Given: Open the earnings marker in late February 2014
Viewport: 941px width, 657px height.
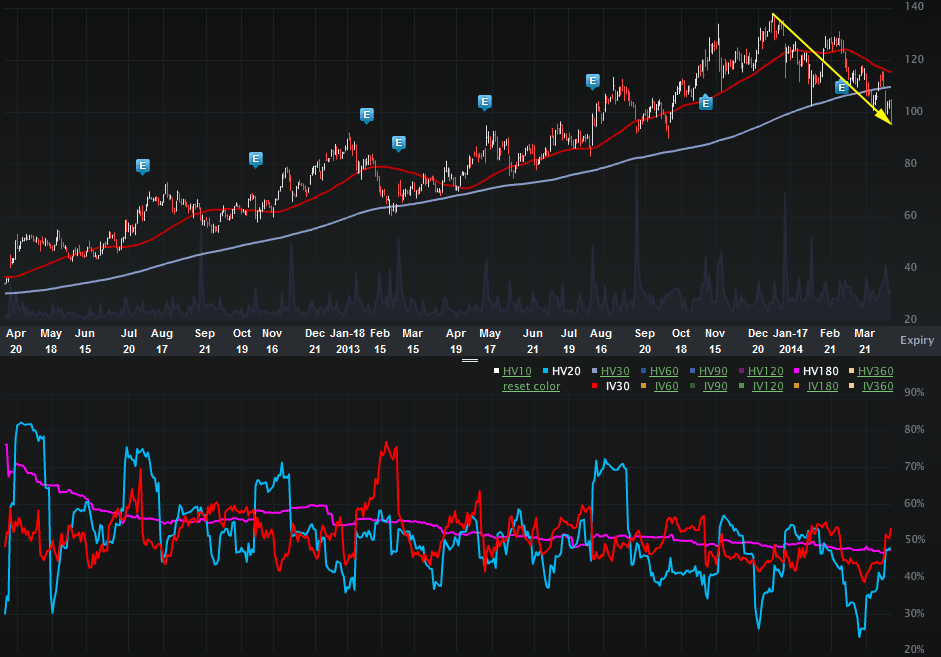Looking at the screenshot, I should 841,88.
